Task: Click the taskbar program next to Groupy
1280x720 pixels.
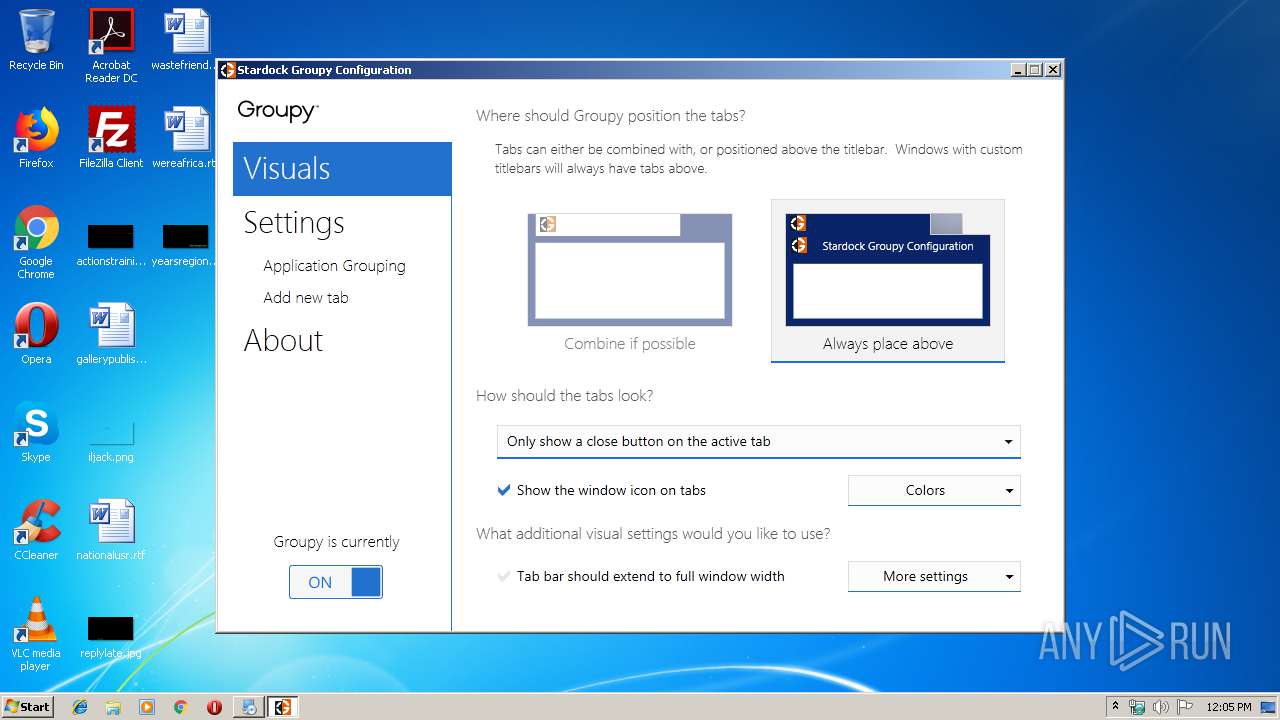Action: (248, 707)
